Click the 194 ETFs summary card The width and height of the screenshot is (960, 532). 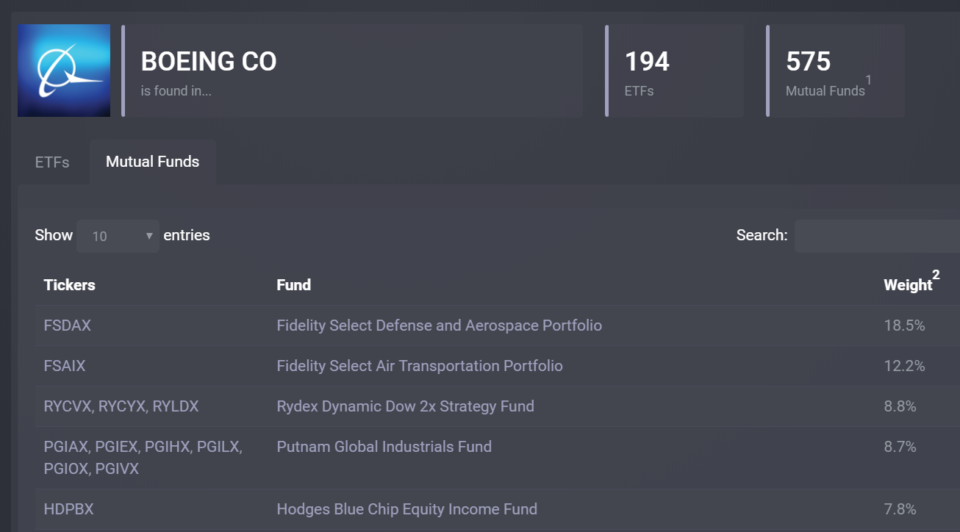[x=675, y=71]
